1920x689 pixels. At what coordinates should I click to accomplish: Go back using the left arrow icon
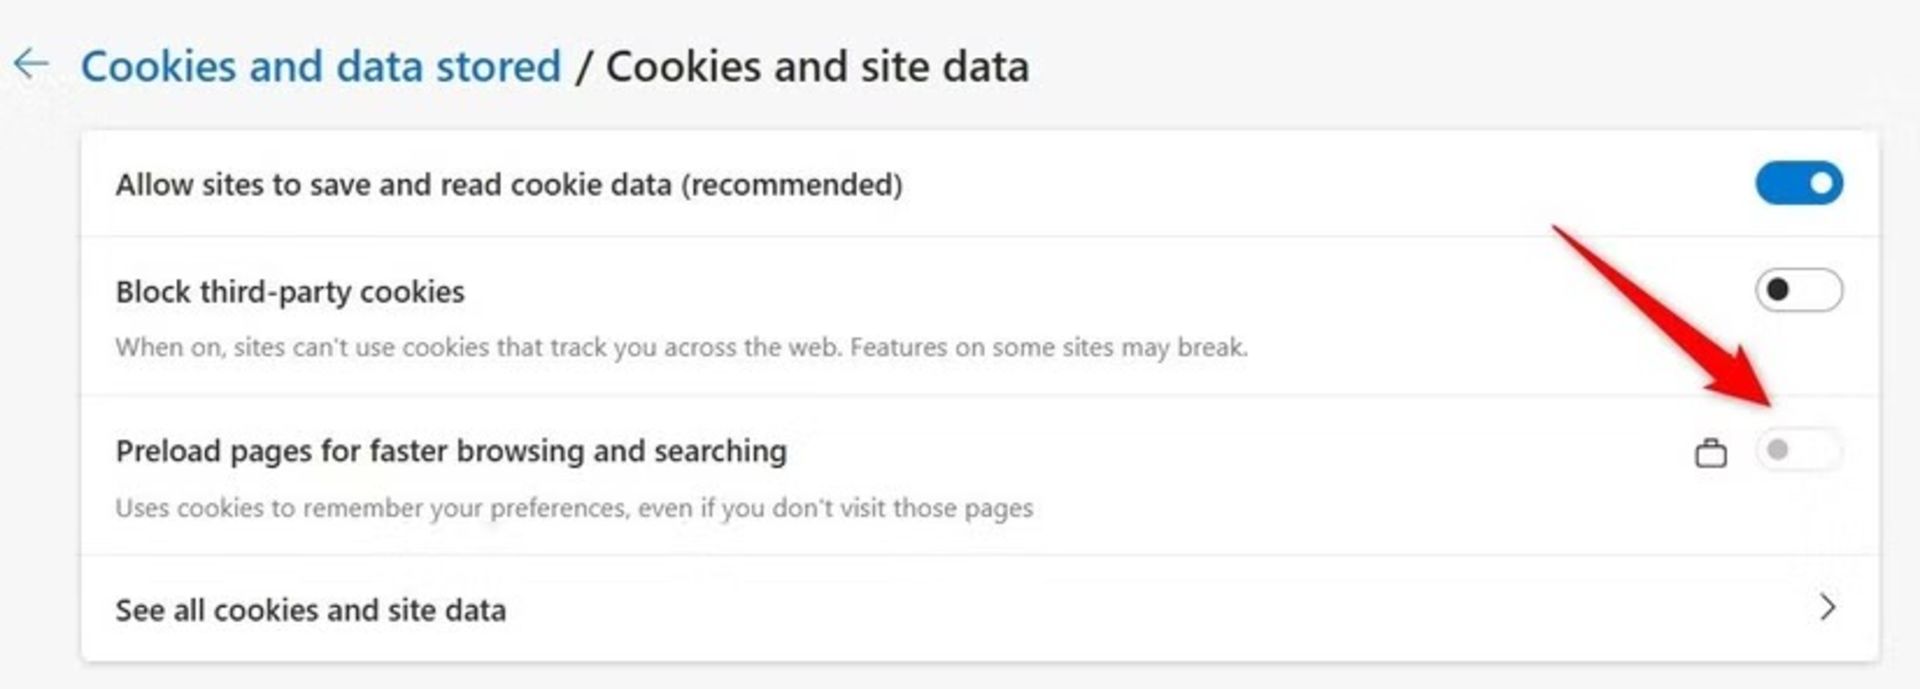(x=31, y=64)
